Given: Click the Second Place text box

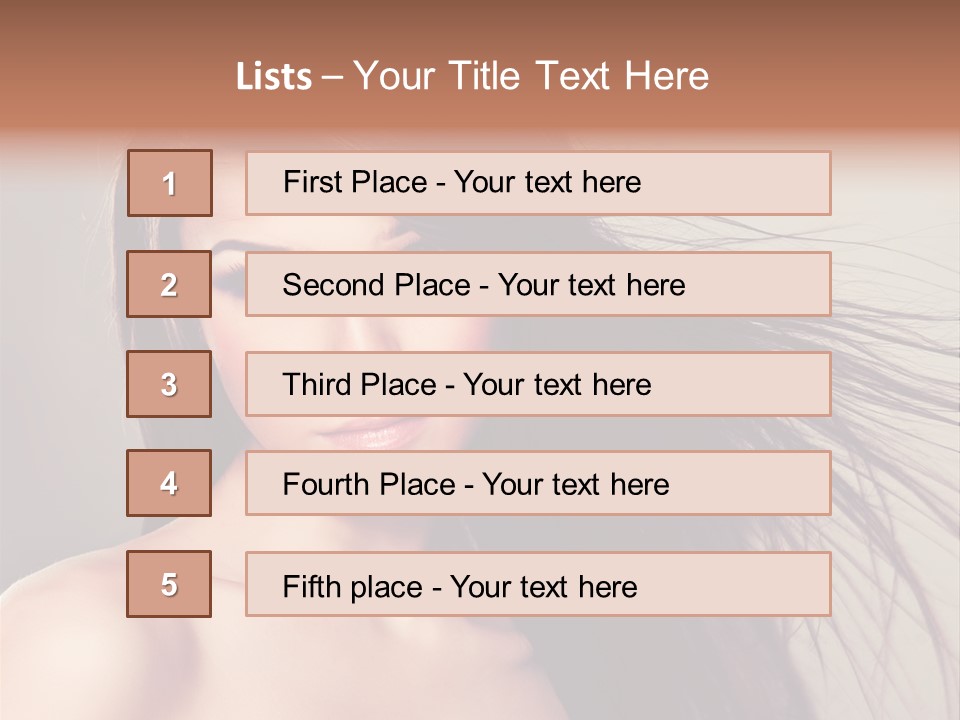Looking at the screenshot, I should tap(538, 284).
